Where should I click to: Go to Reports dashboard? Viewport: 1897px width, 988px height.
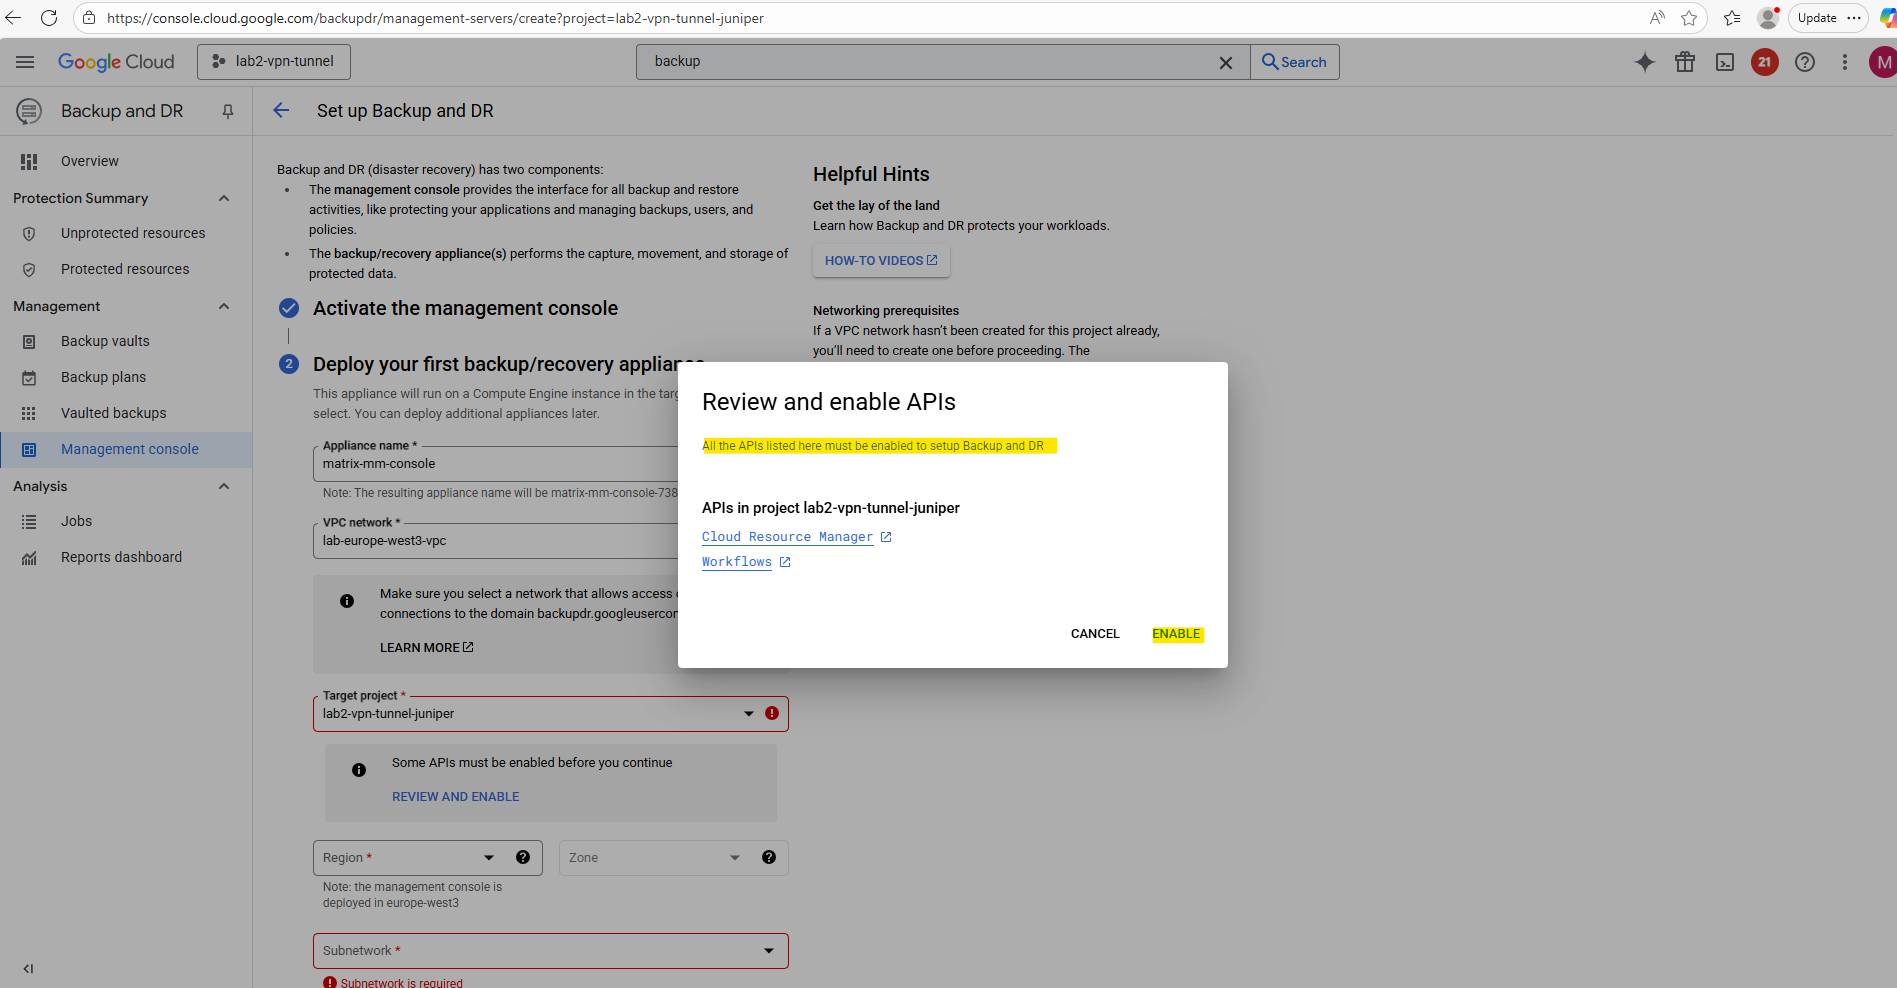(121, 557)
